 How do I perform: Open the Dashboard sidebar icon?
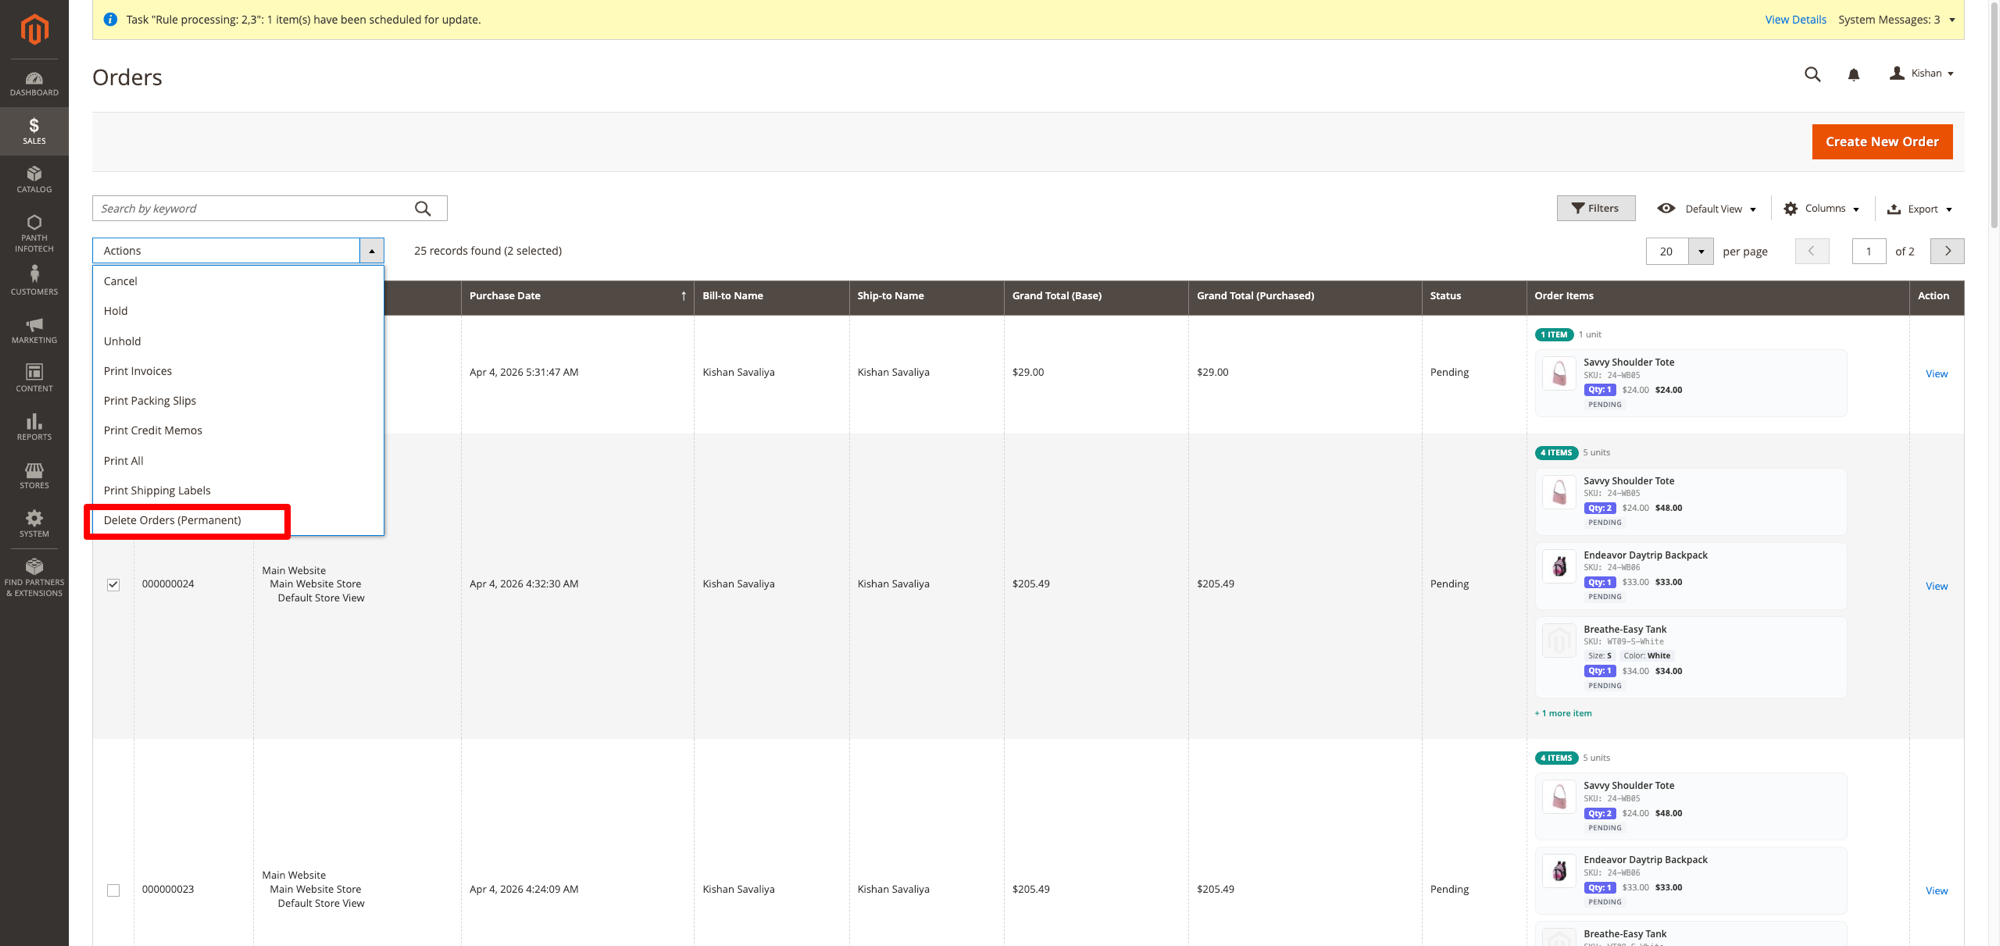34,83
